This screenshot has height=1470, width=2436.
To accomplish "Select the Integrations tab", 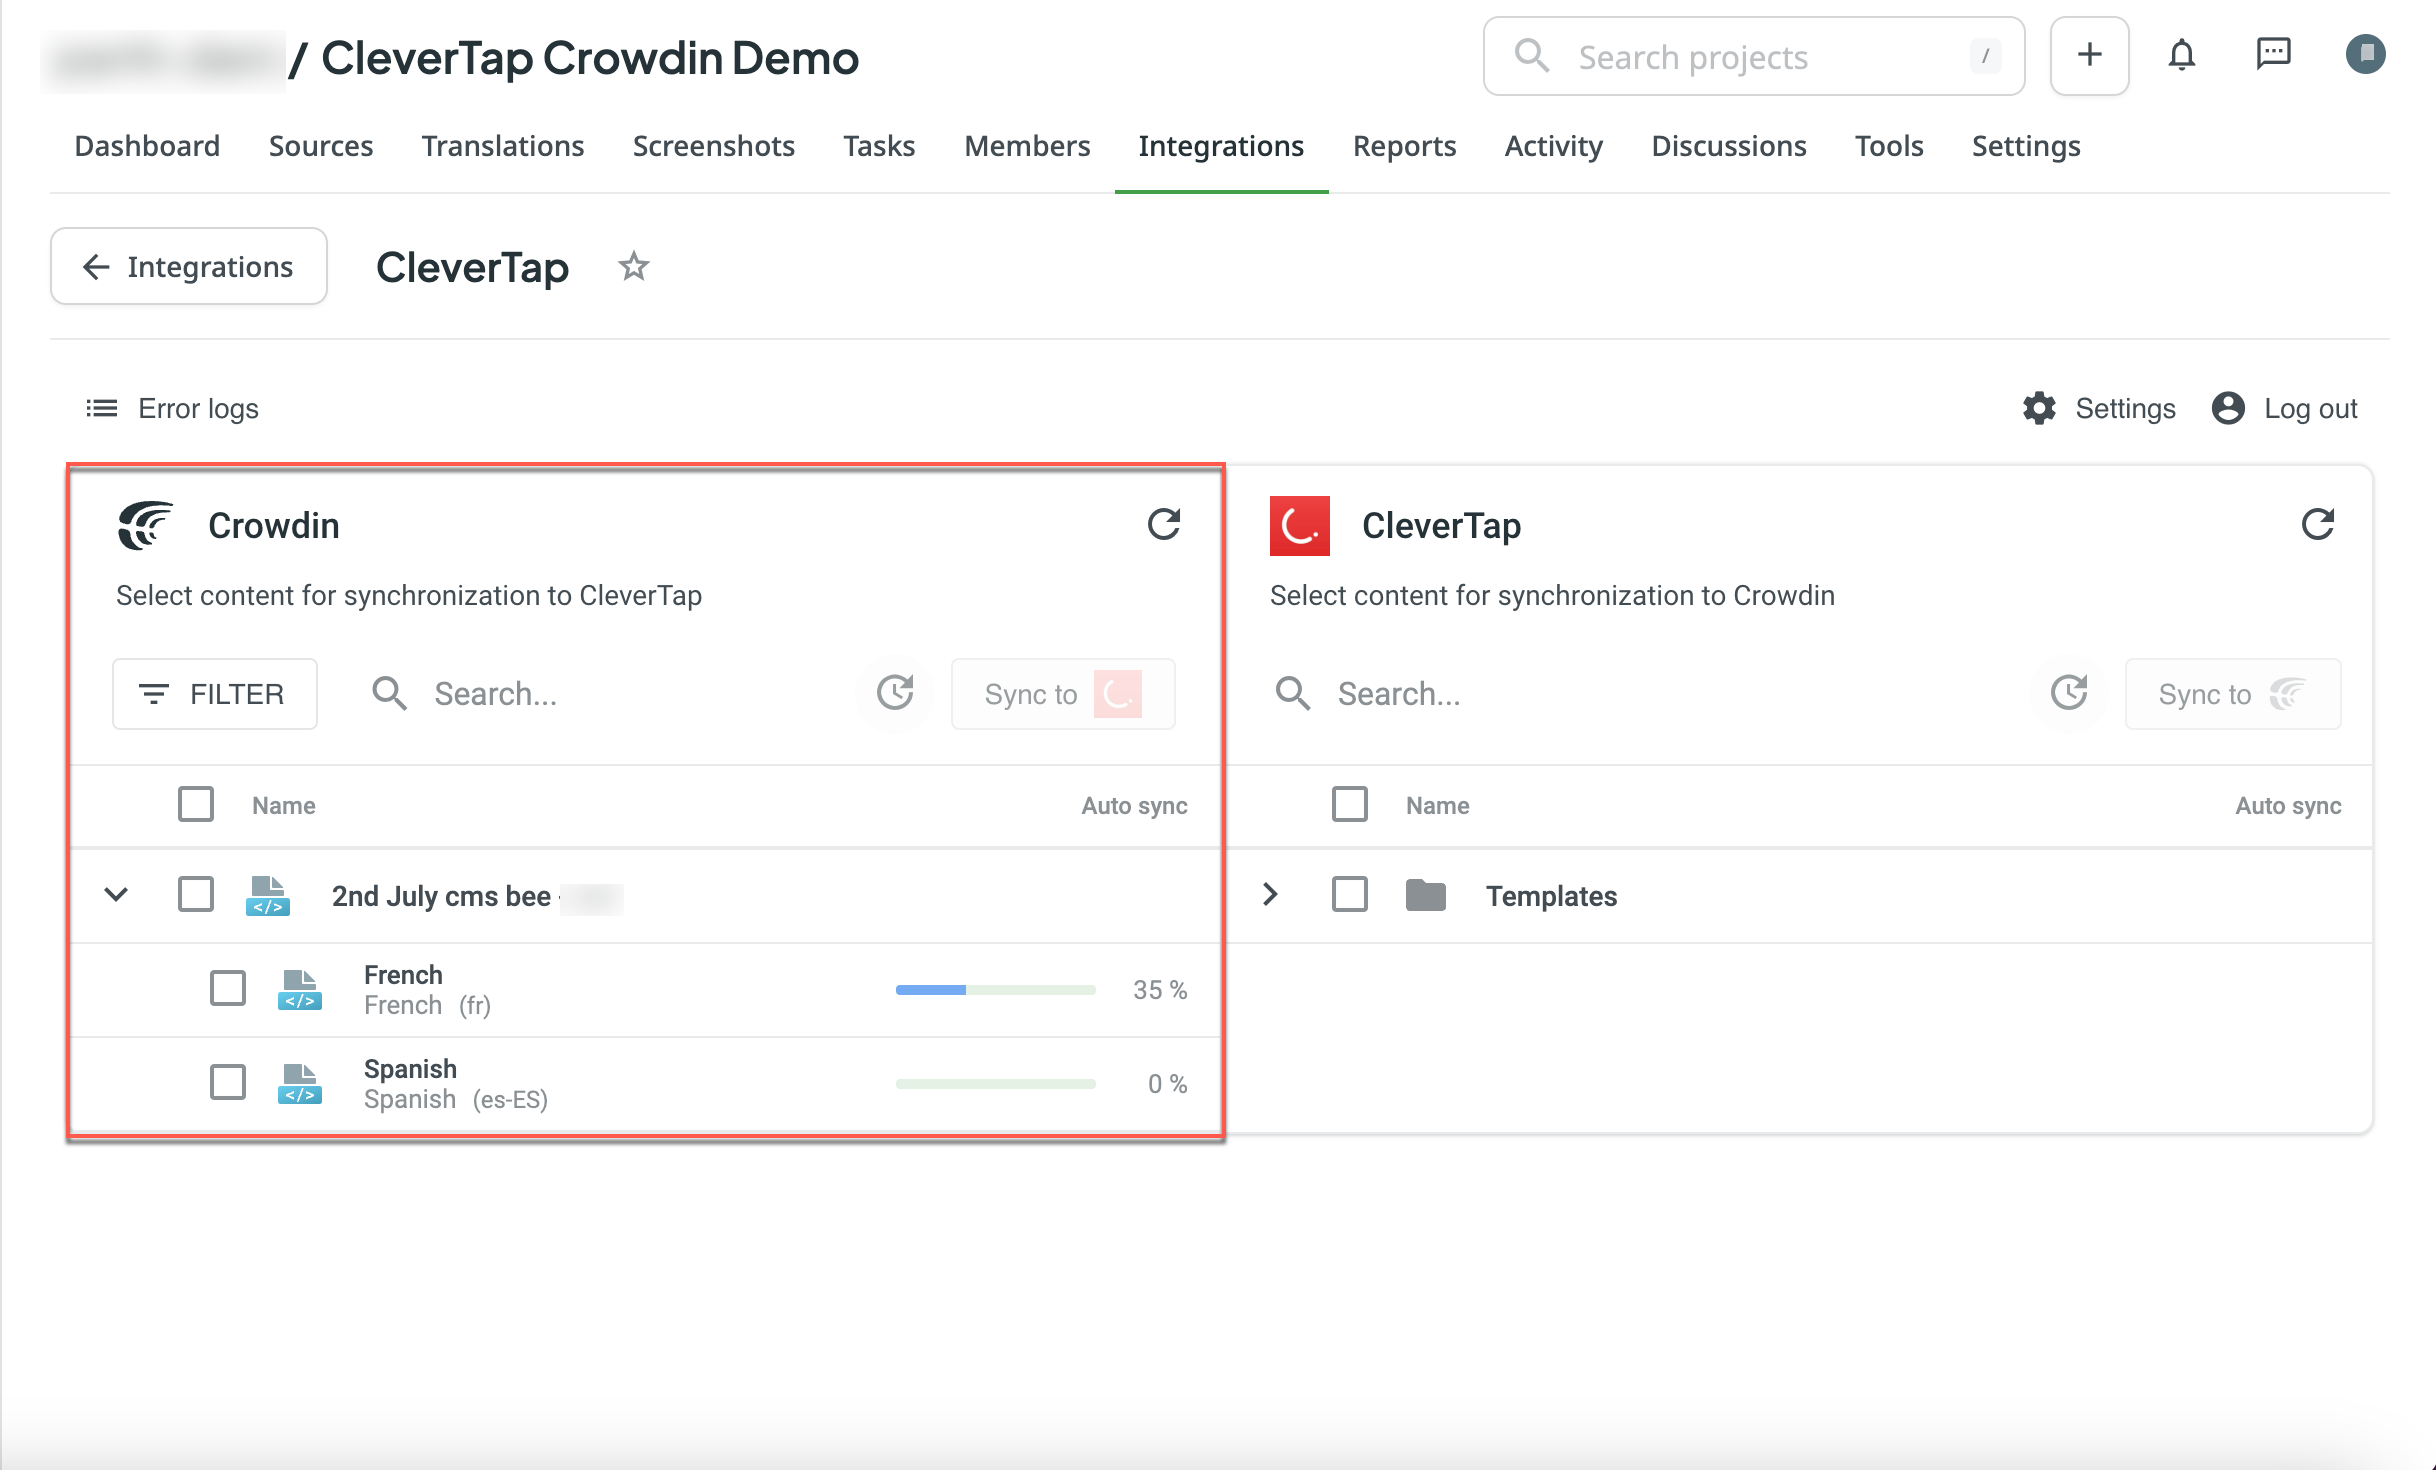I will click(1221, 146).
